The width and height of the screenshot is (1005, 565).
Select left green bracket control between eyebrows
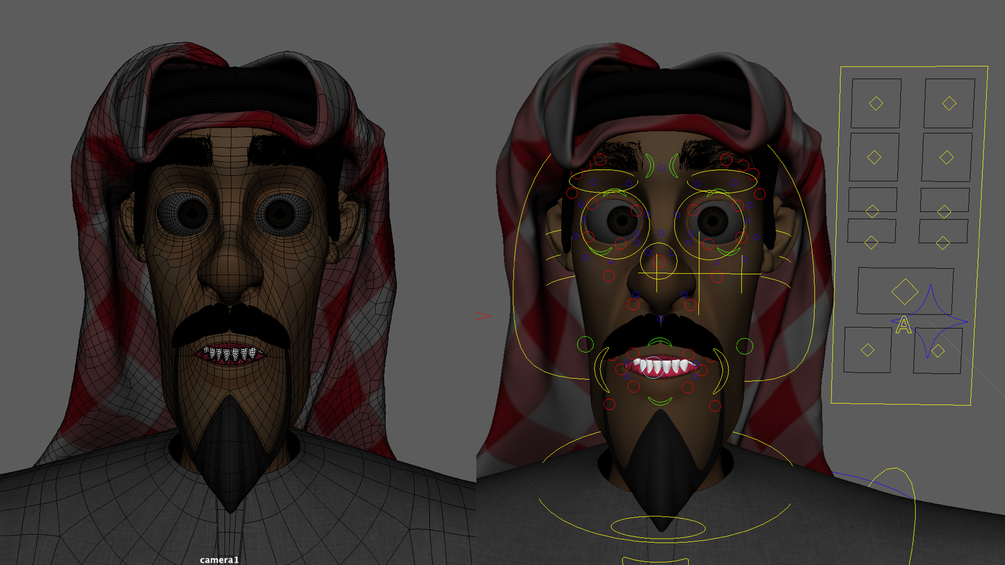tap(650, 166)
